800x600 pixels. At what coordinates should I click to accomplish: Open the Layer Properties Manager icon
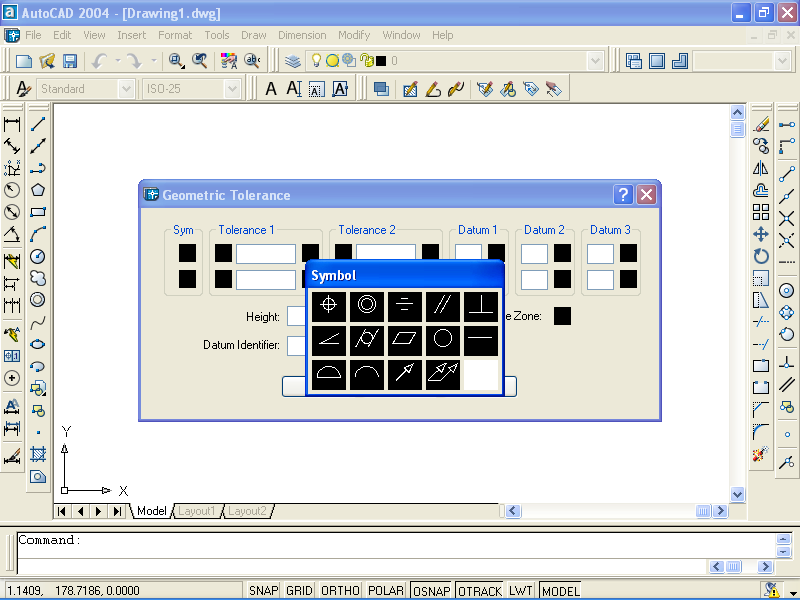point(293,61)
